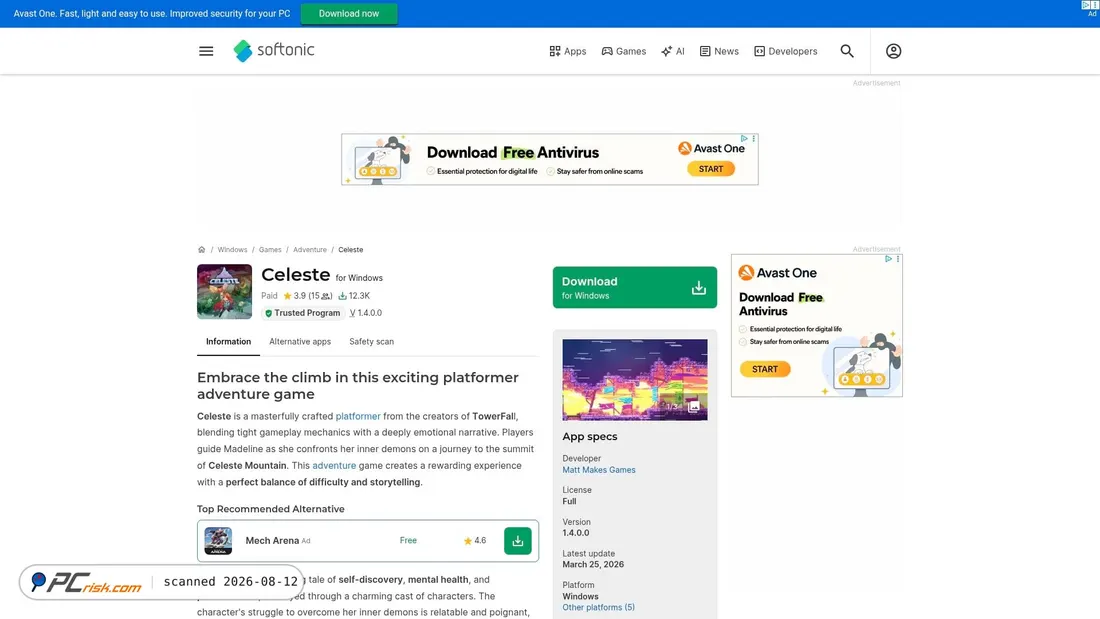This screenshot has height=619, width=1100.
Task: Open user account profile icon
Action: (893, 51)
